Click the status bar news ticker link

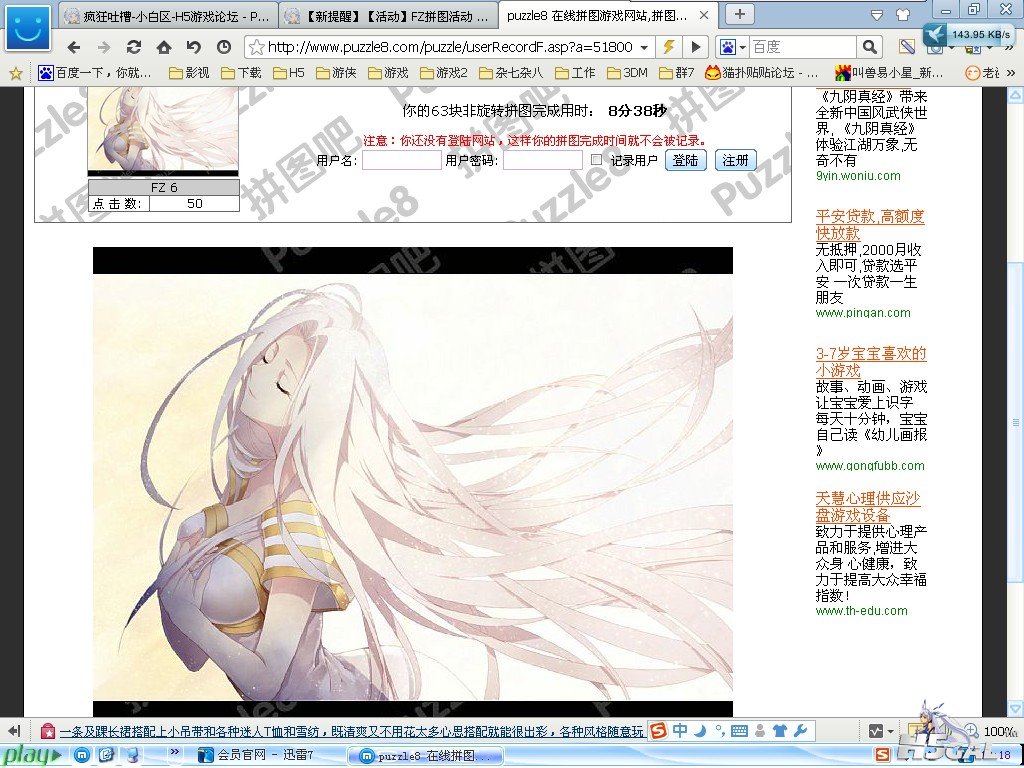(x=351, y=731)
